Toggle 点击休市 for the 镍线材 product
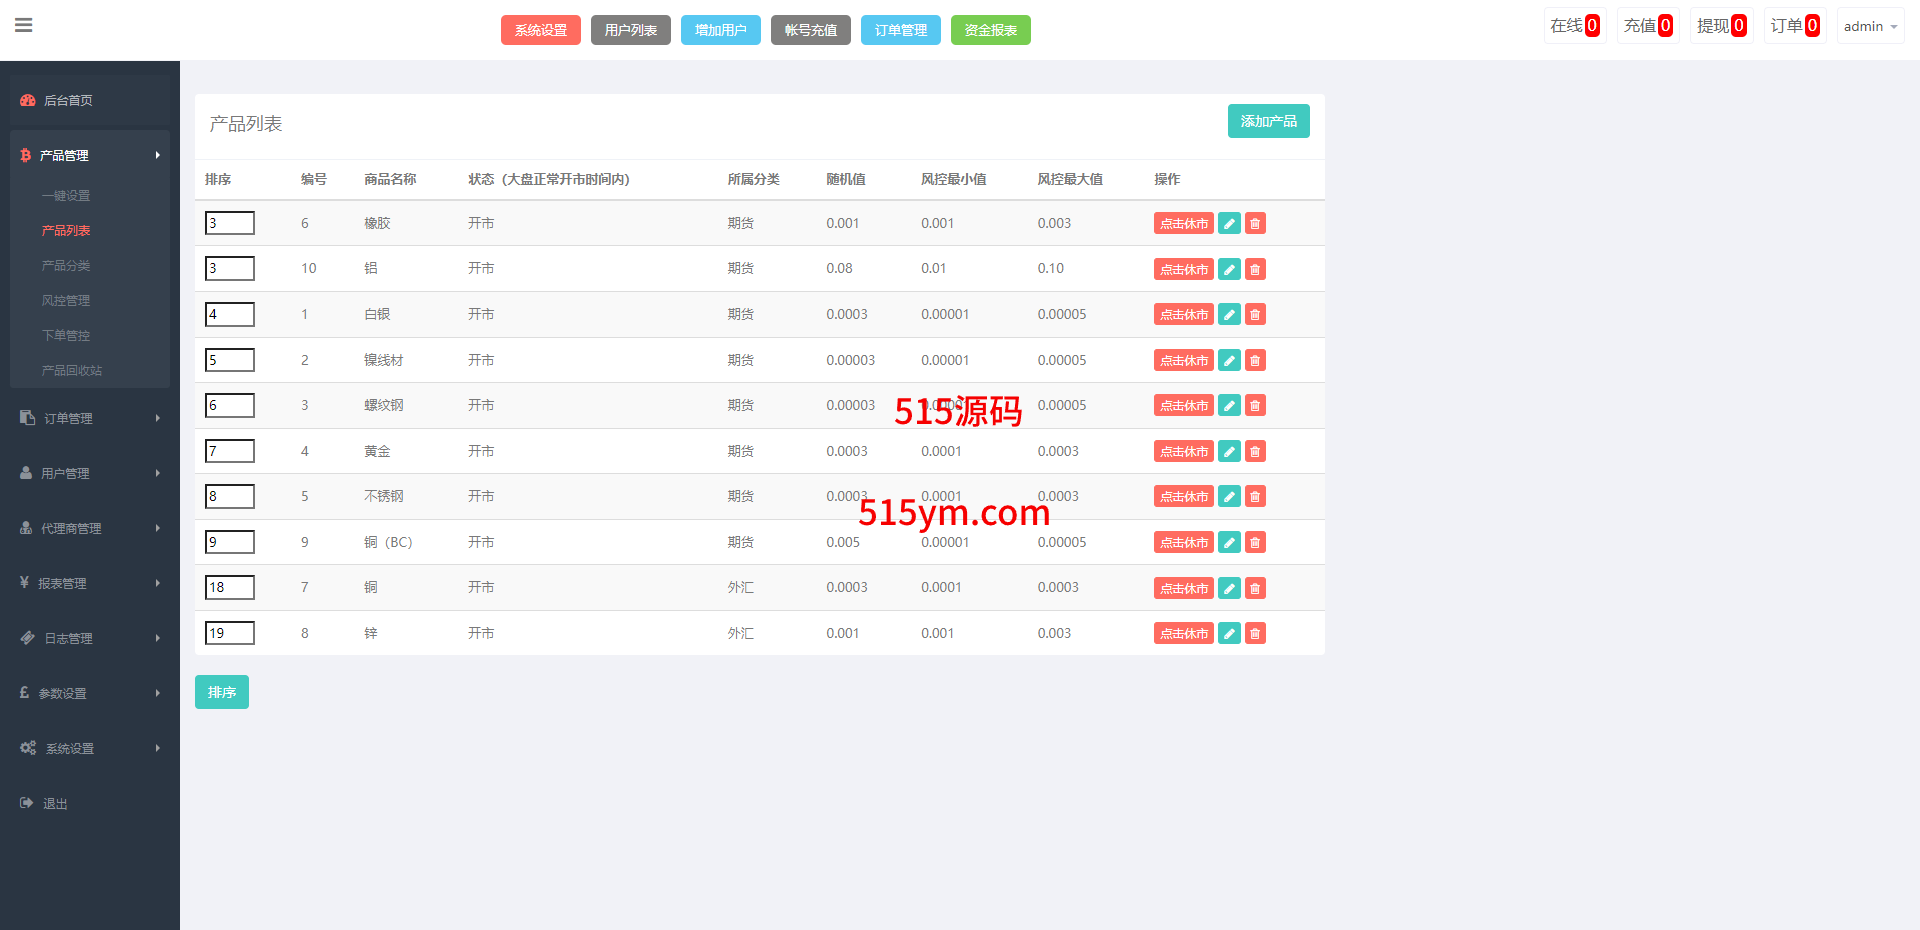This screenshot has height=930, width=1920. point(1183,361)
